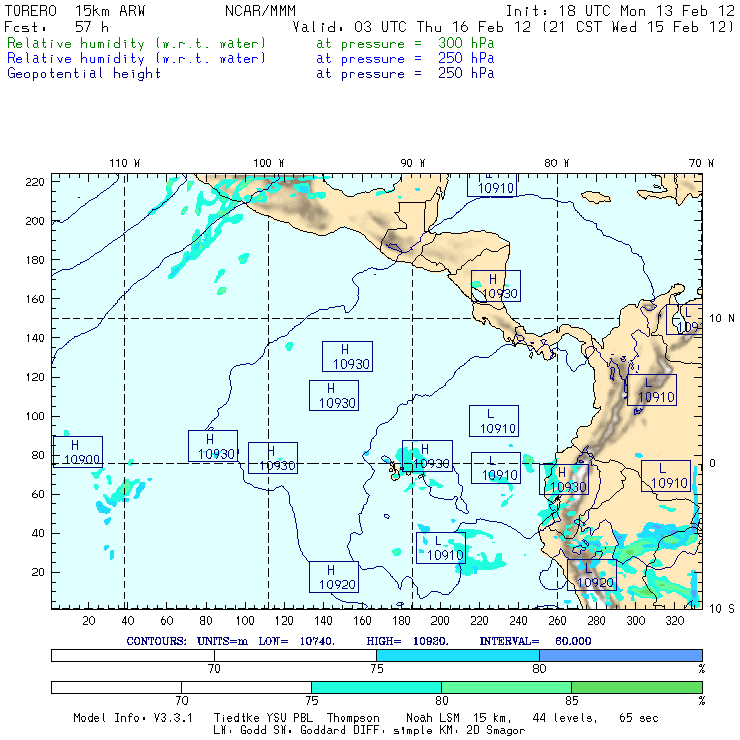Click the green 'at pressure = 300 hPa' text
The image size is (740, 740).
coord(405,43)
